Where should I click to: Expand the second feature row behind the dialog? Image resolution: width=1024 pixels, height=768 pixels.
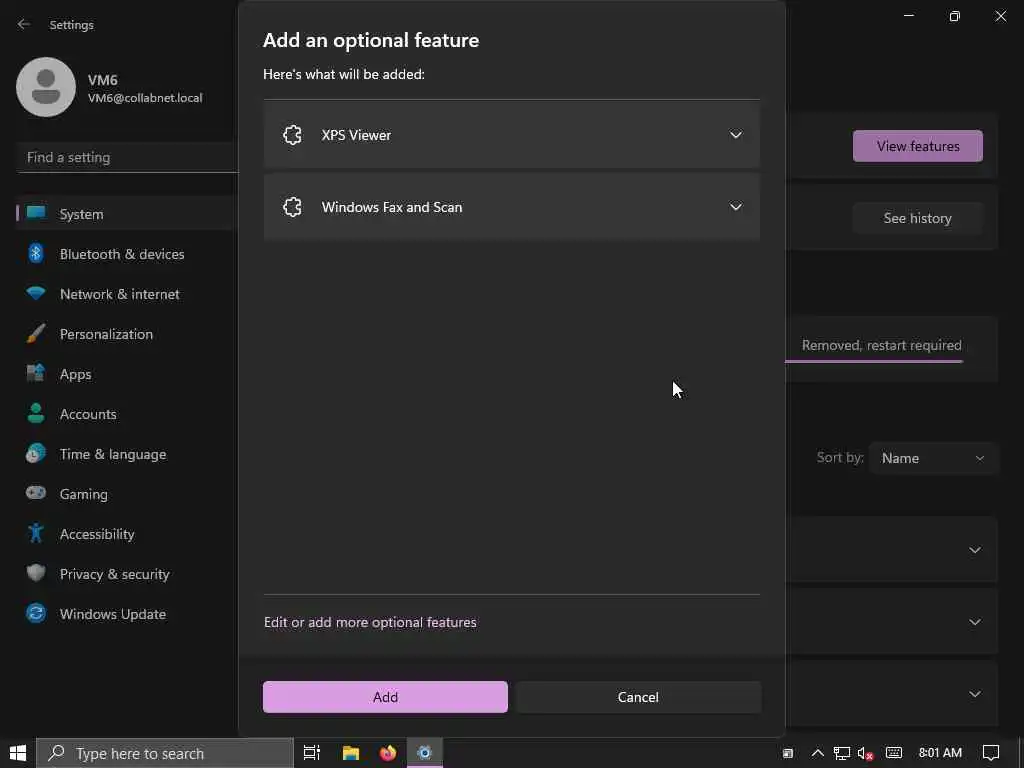[x=974, y=622]
